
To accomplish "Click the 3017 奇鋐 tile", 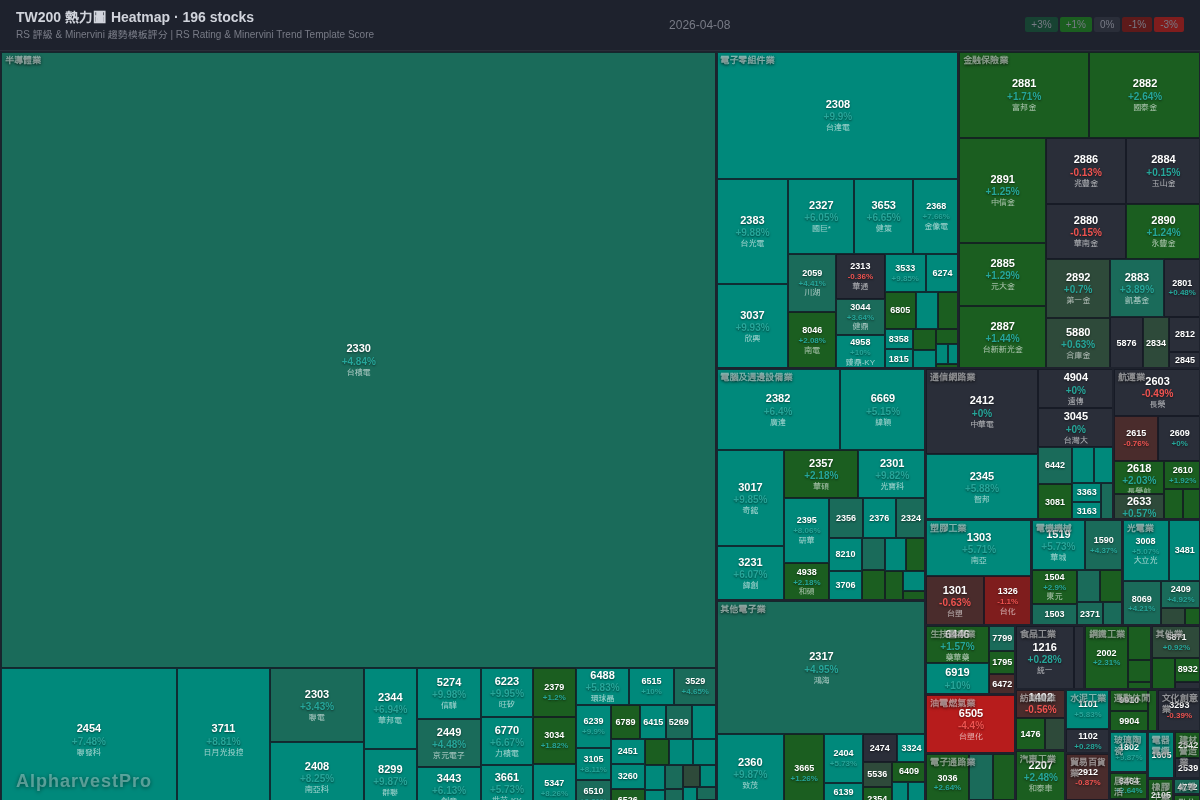I will click(x=750, y=498).
